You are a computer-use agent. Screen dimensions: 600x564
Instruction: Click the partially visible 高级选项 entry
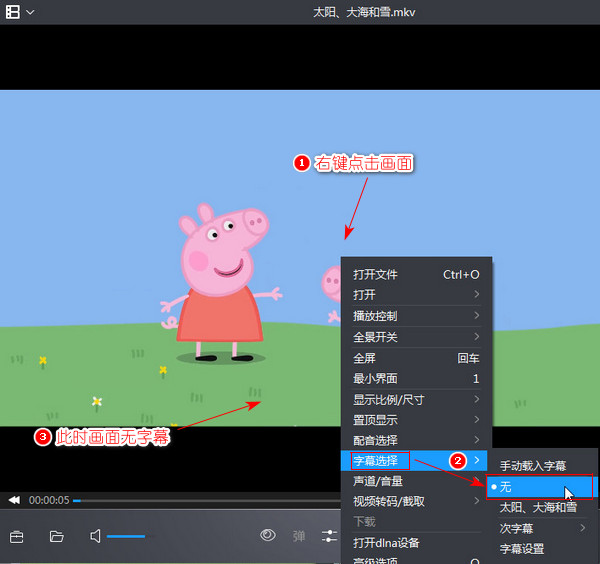tap(416, 560)
